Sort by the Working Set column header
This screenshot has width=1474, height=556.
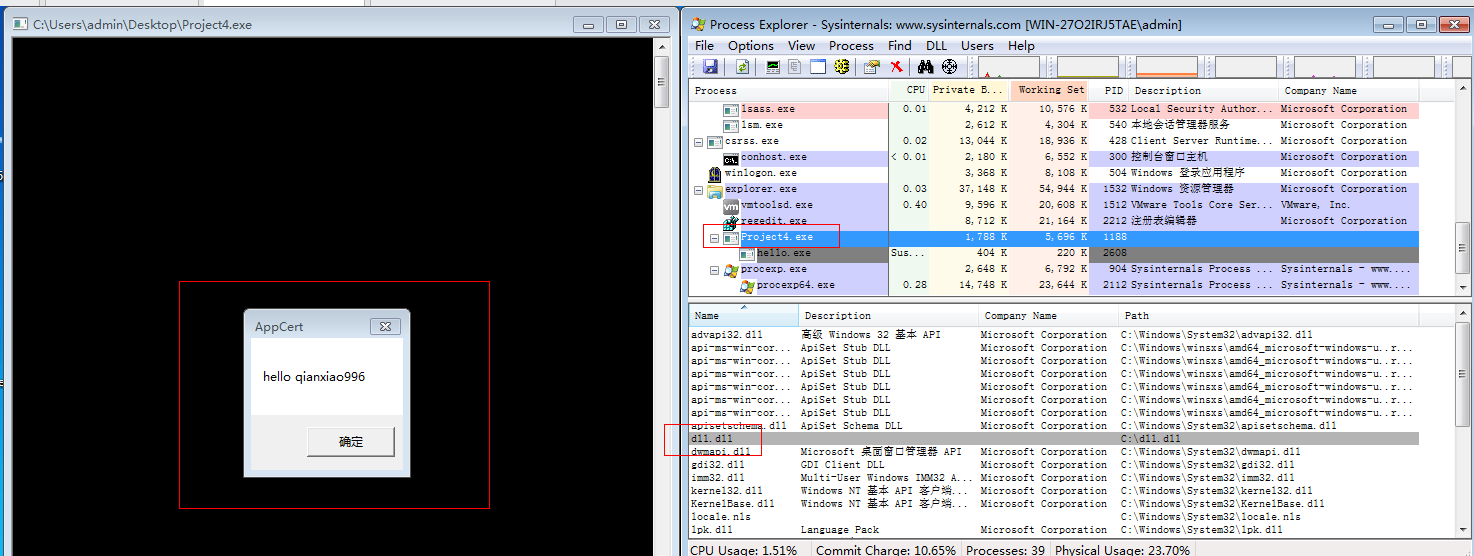coord(1050,91)
